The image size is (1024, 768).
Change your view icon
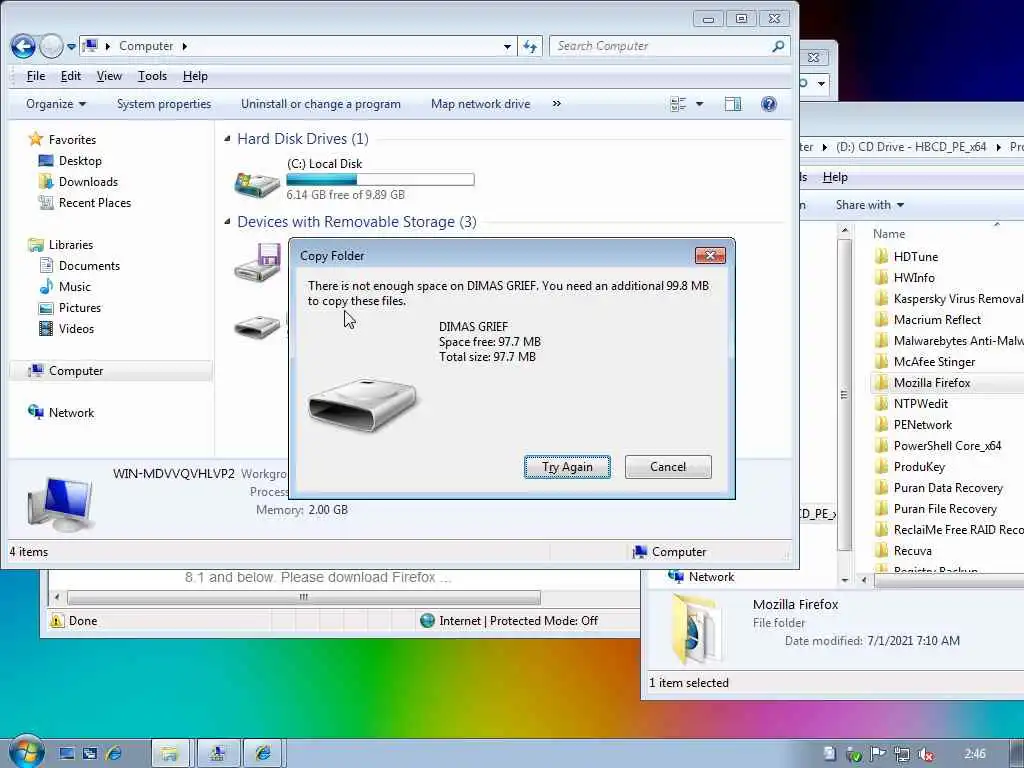(x=679, y=104)
